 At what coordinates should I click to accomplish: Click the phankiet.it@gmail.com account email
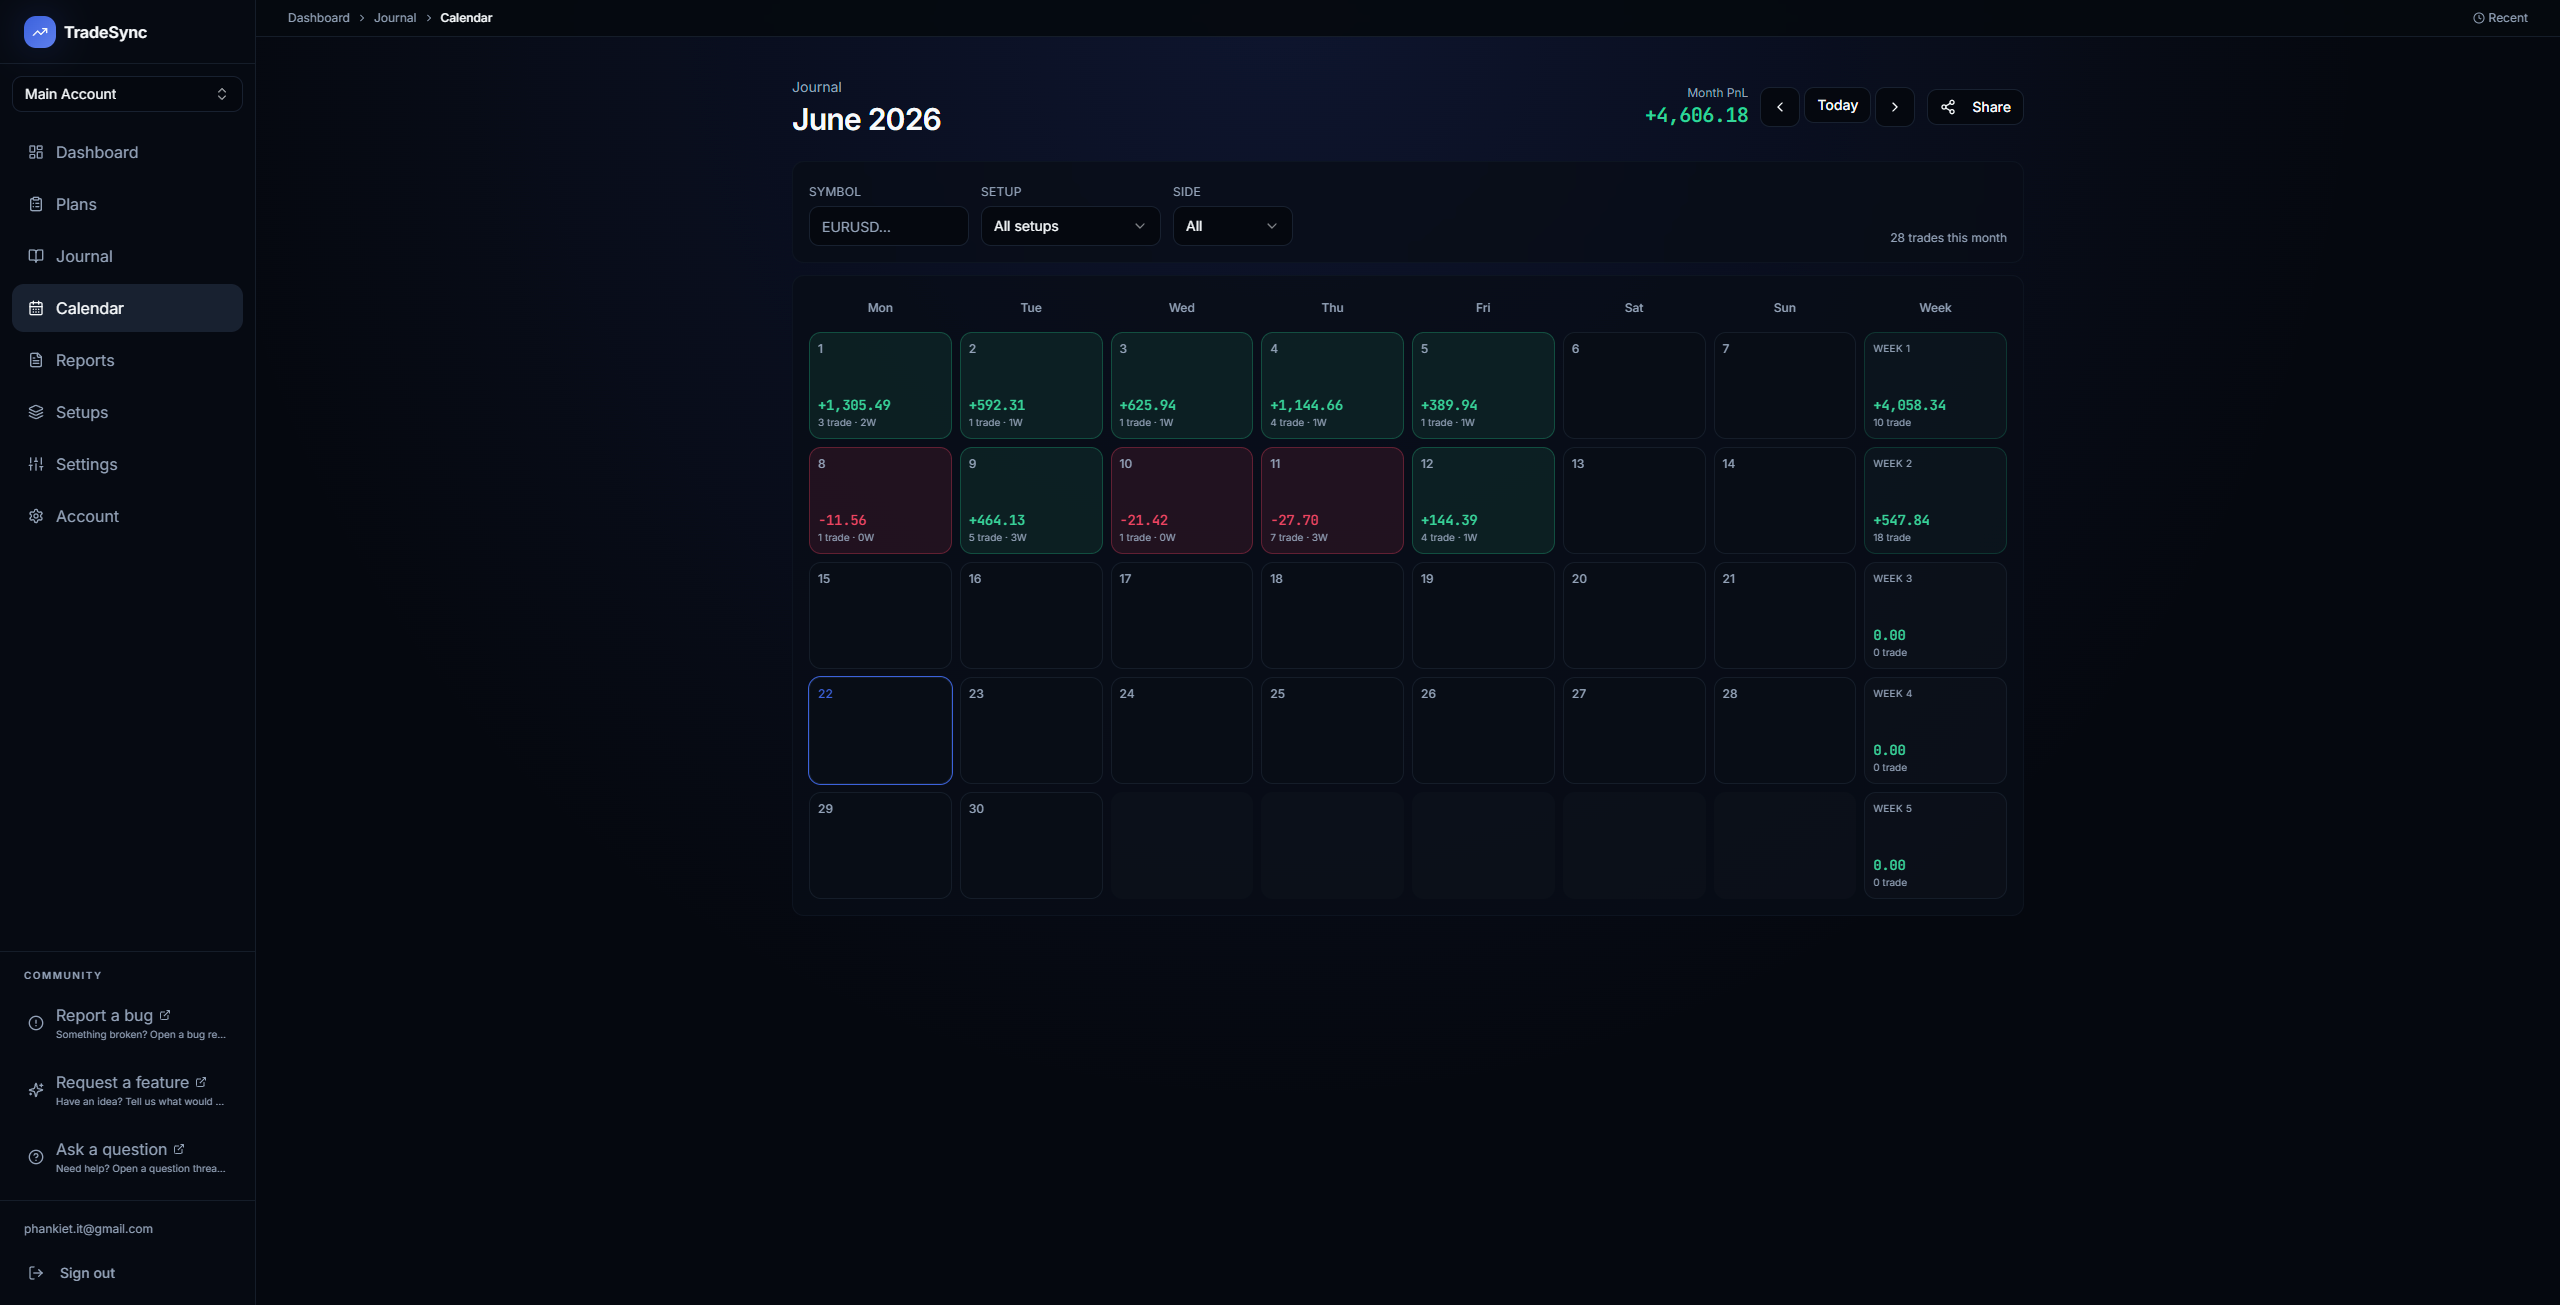click(x=88, y=1229)
